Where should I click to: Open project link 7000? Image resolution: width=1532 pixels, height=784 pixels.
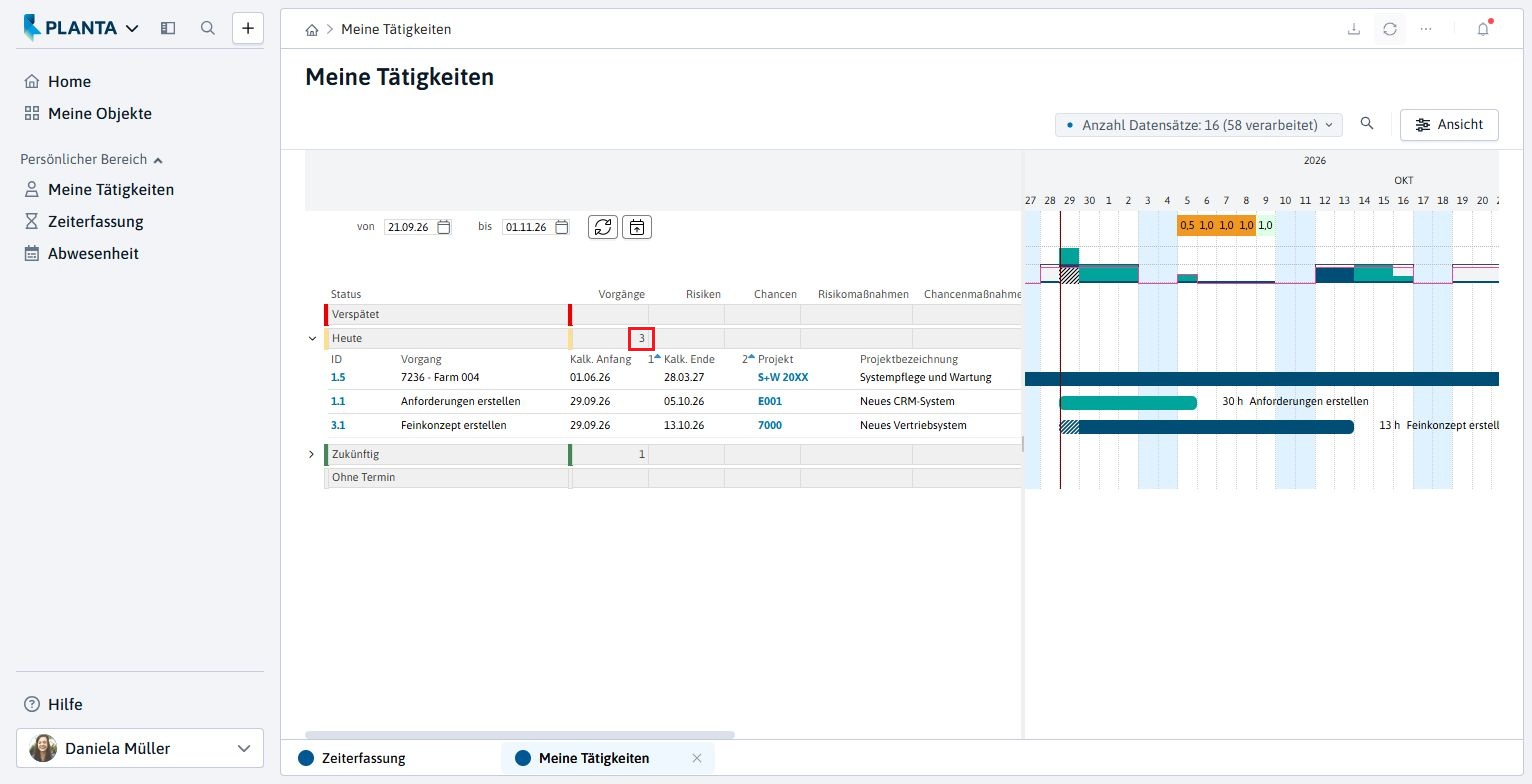click(x=770, y=425)
